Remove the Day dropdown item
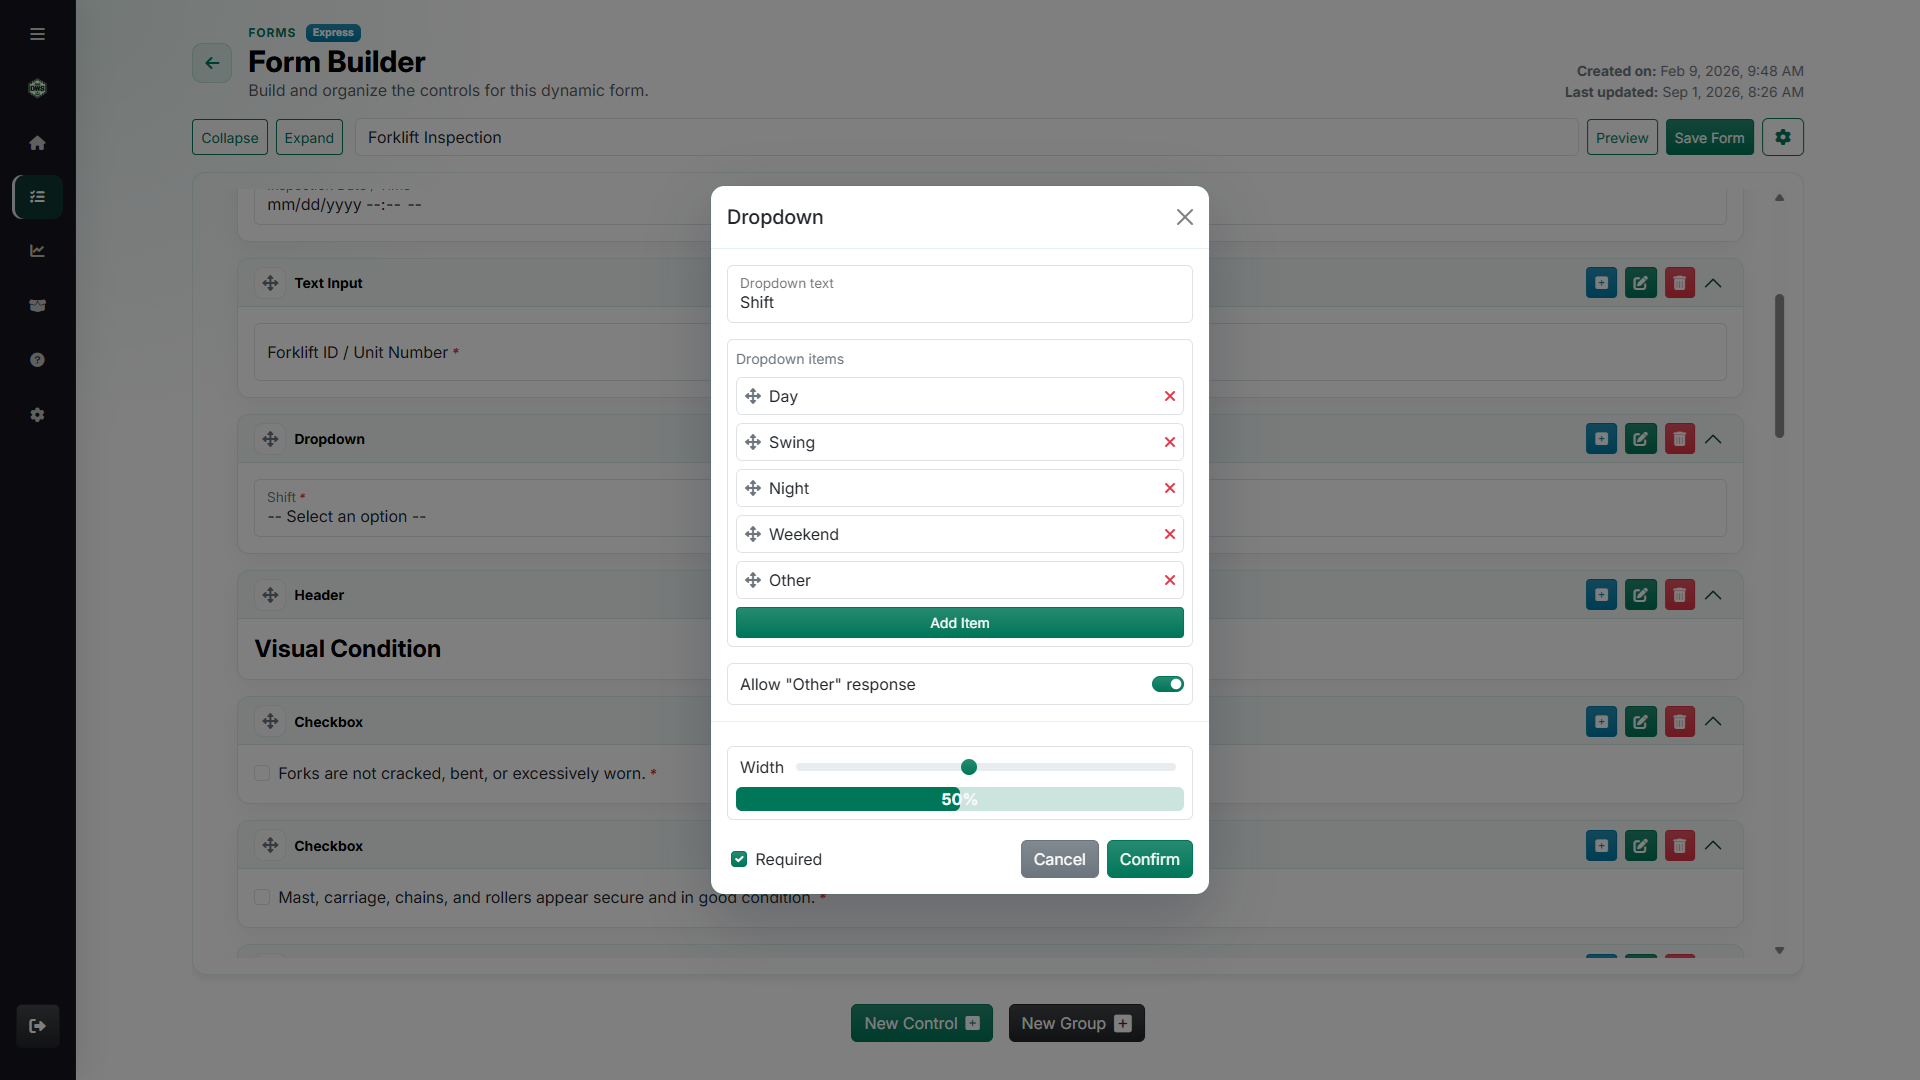Viewport: 1920px width, 1080px height. tap(1169, 396)
